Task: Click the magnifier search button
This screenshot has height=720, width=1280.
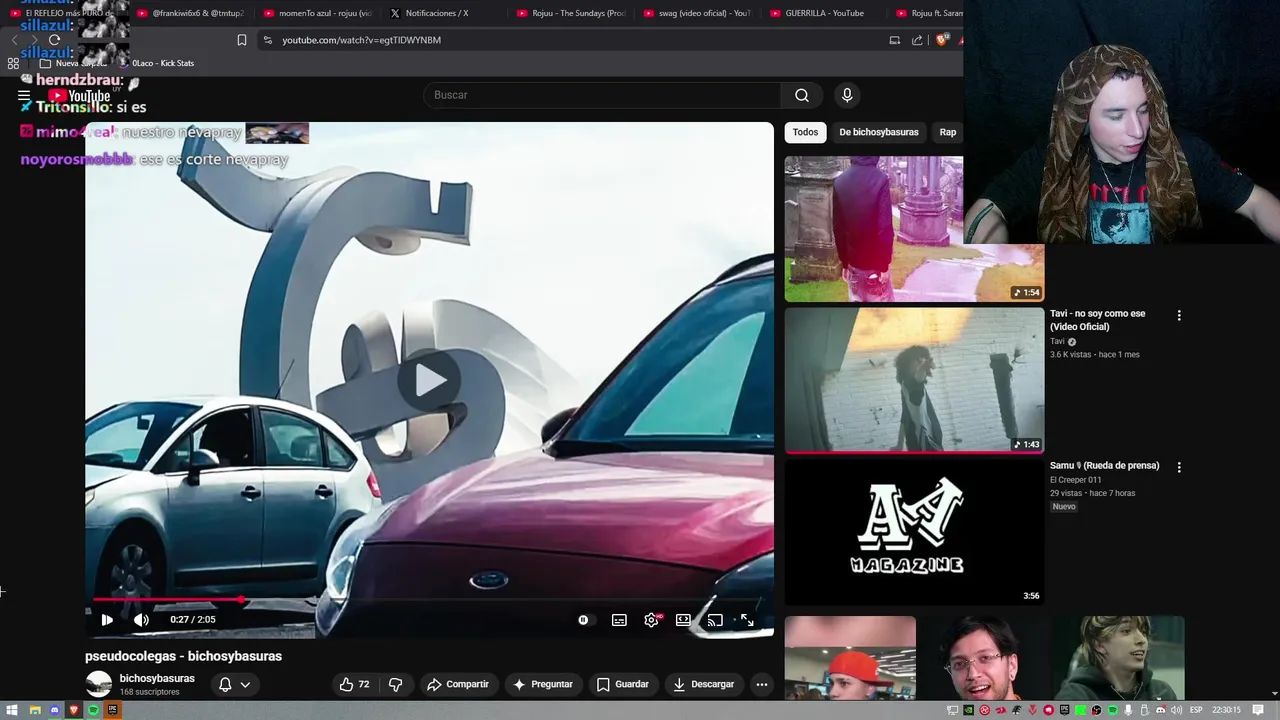Action: pyautogui.click(x=802, y=95)
